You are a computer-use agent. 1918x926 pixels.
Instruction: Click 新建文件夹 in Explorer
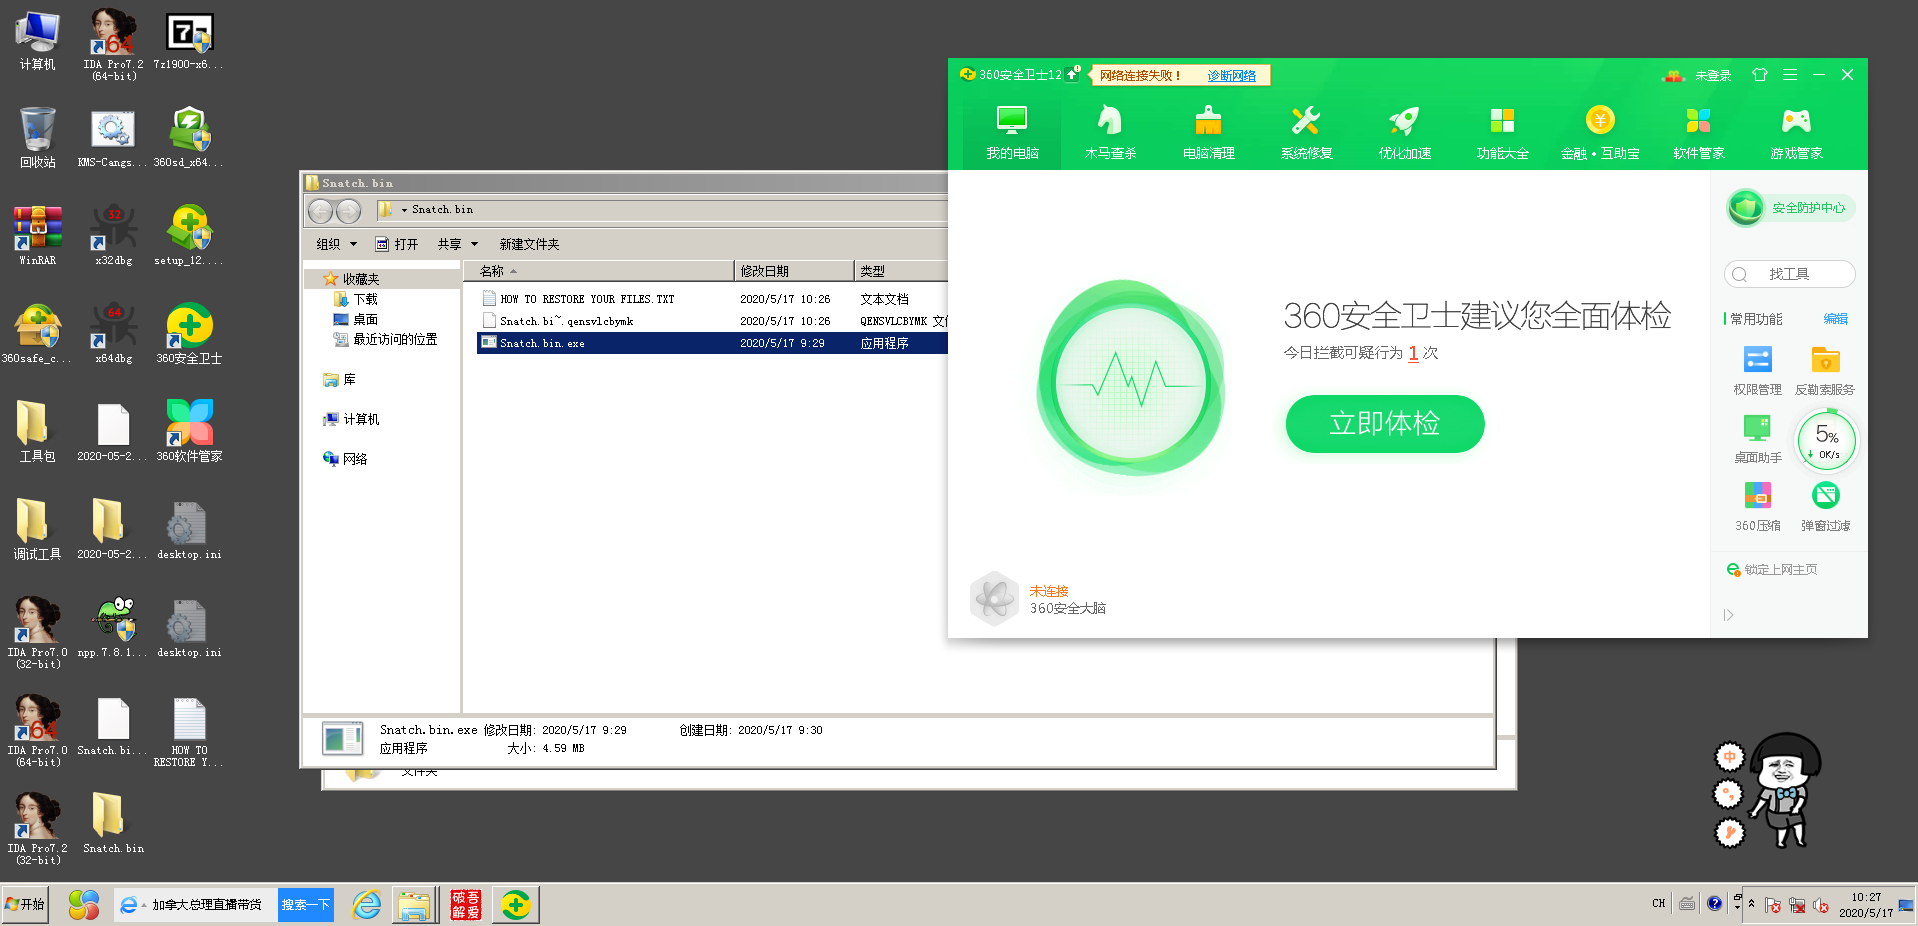[529, 244]
